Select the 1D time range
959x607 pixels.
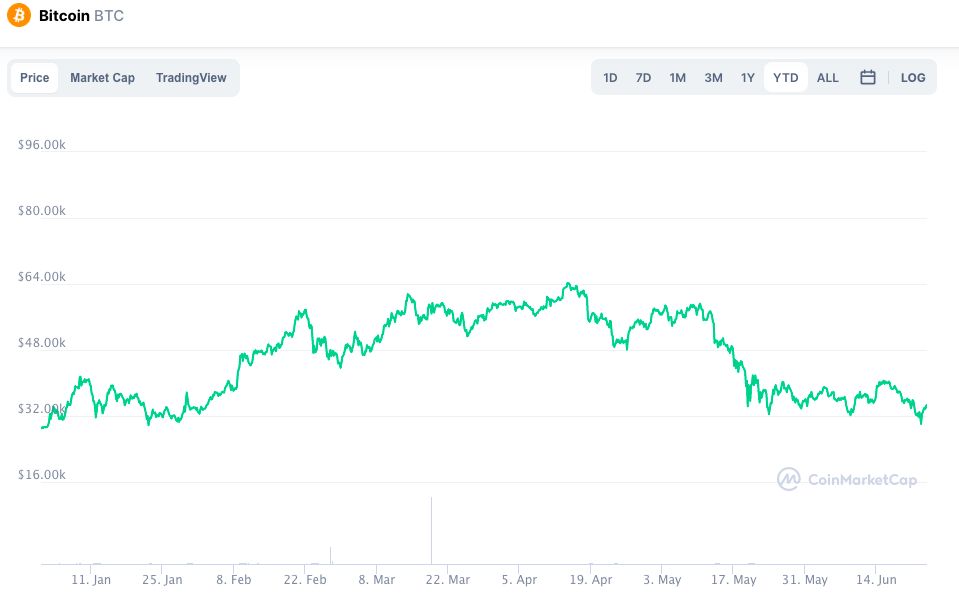coord(610,78)
